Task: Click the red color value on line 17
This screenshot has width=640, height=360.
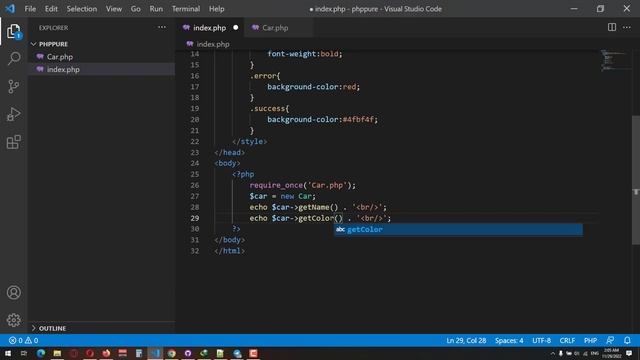Action: pos(349,87)
